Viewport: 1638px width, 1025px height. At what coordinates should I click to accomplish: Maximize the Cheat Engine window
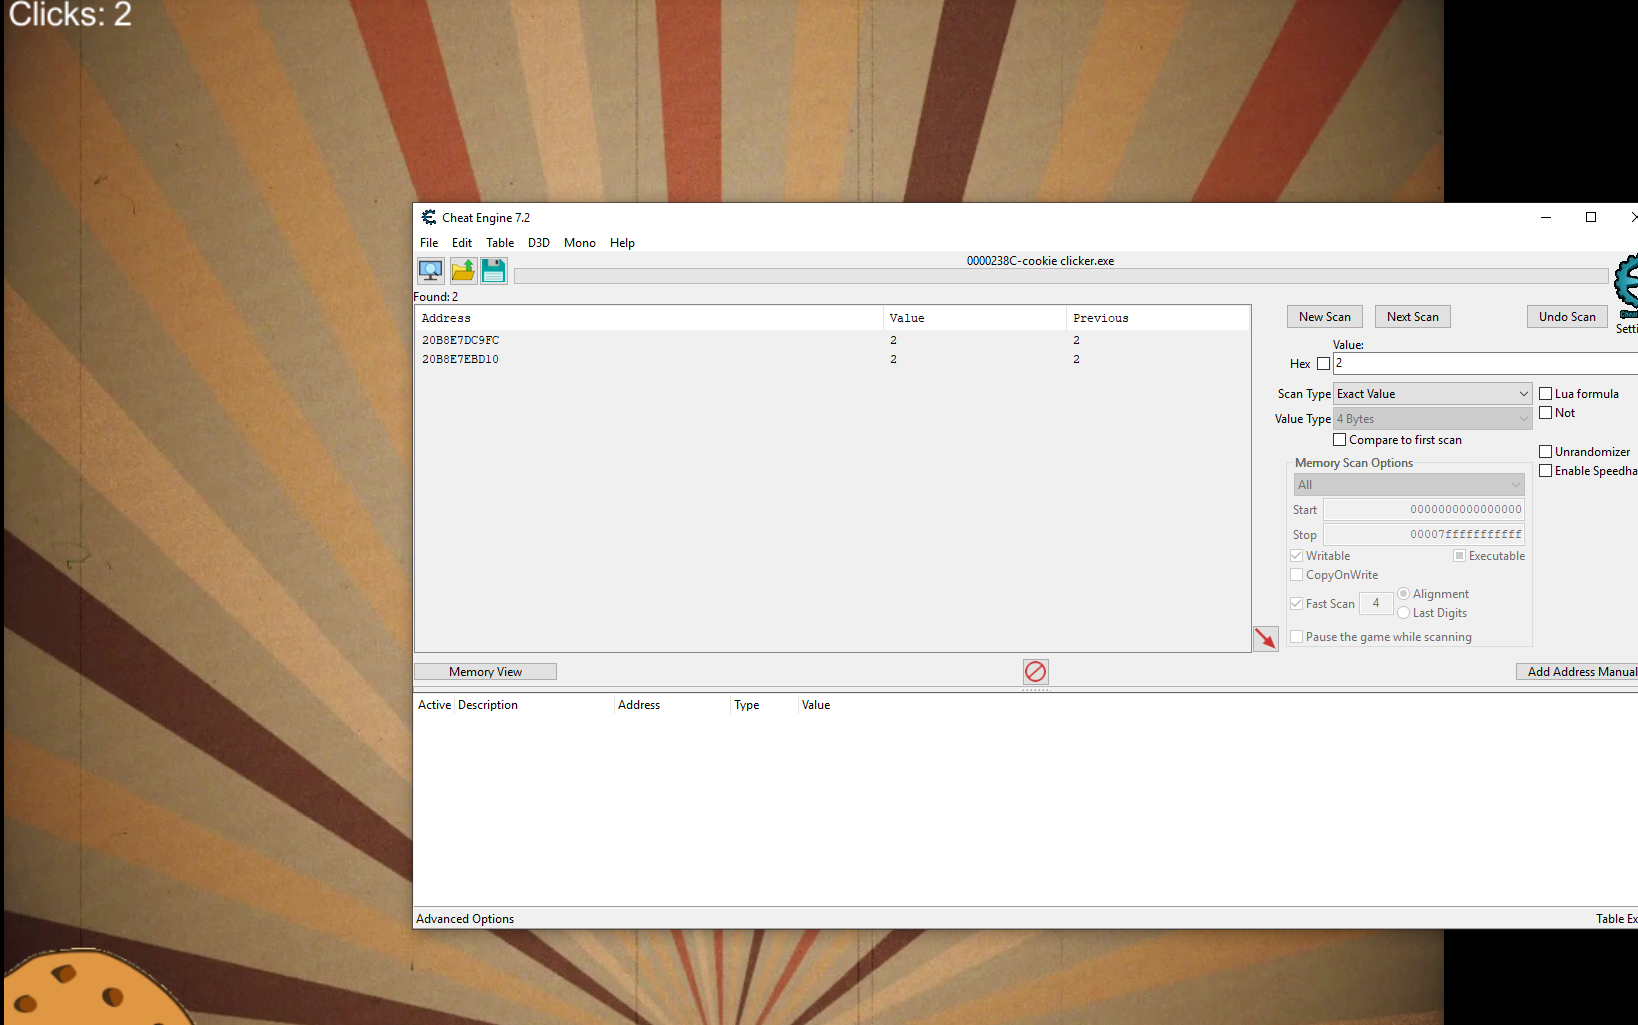tap(1590, 217)
